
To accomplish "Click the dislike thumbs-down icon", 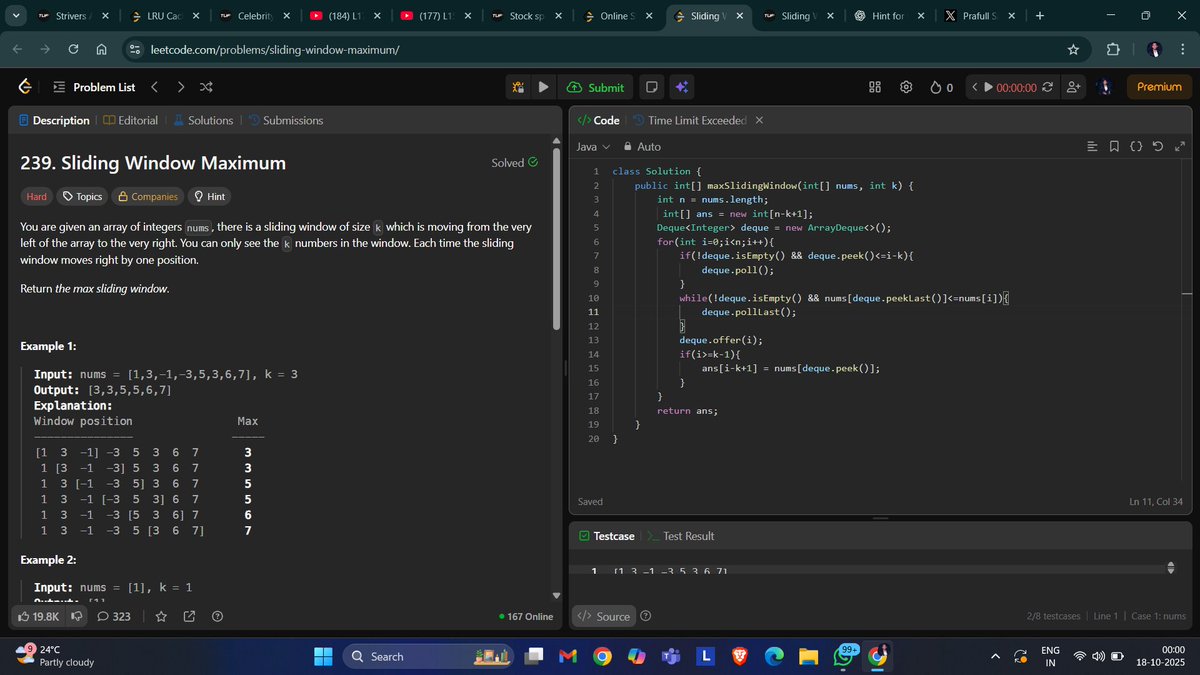I will click(76, 616).
